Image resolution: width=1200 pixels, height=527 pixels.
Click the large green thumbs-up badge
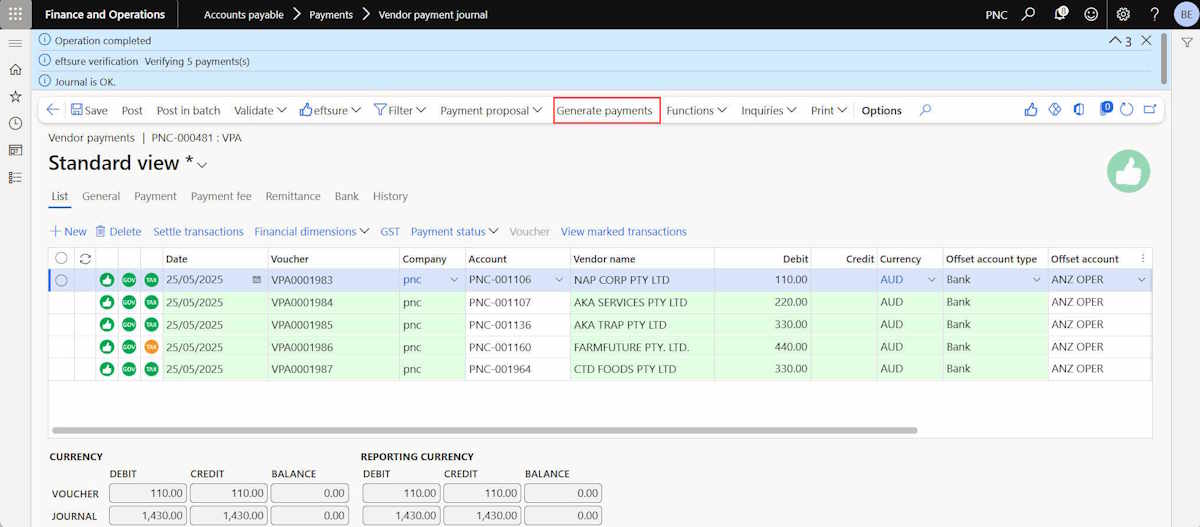pyautogui.click(x=1128, y=172)
